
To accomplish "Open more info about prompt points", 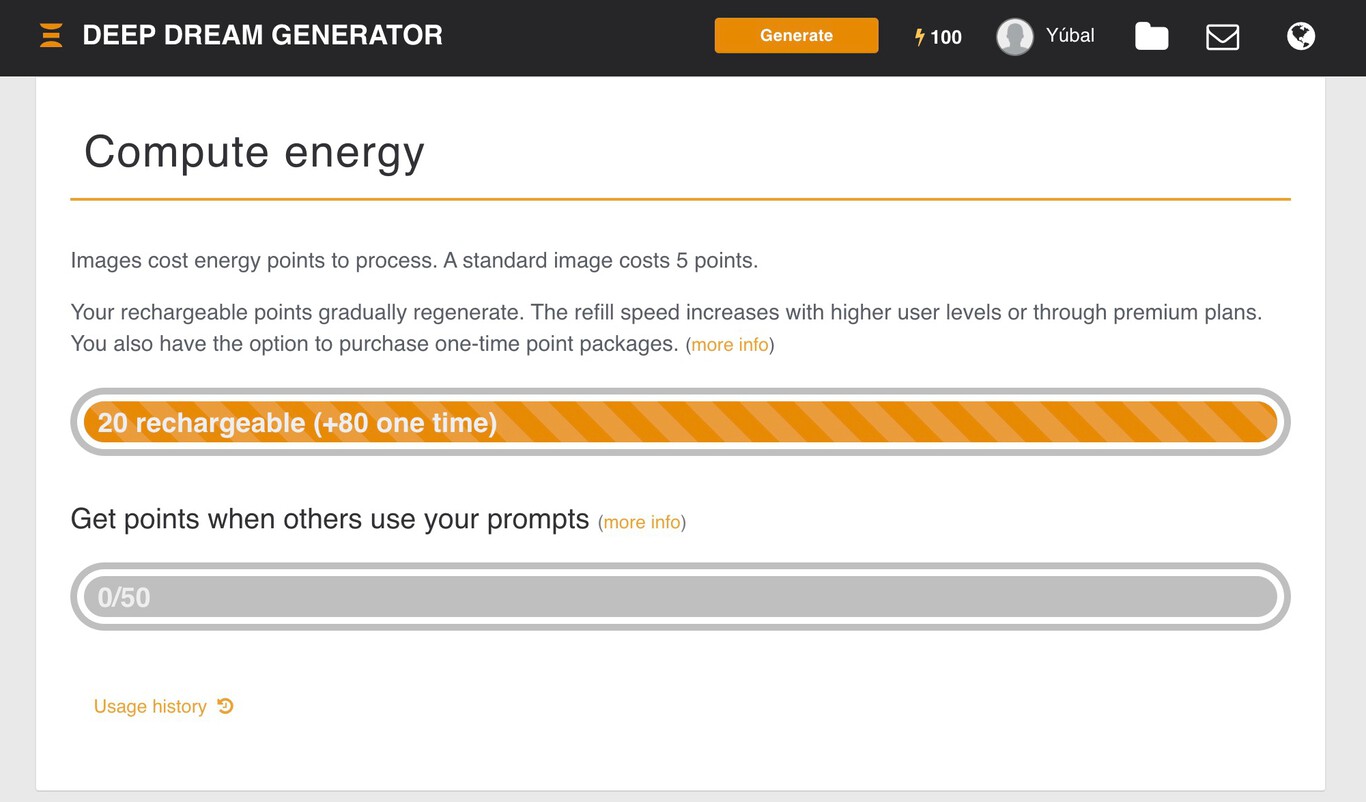I will [x=642, y=522].
